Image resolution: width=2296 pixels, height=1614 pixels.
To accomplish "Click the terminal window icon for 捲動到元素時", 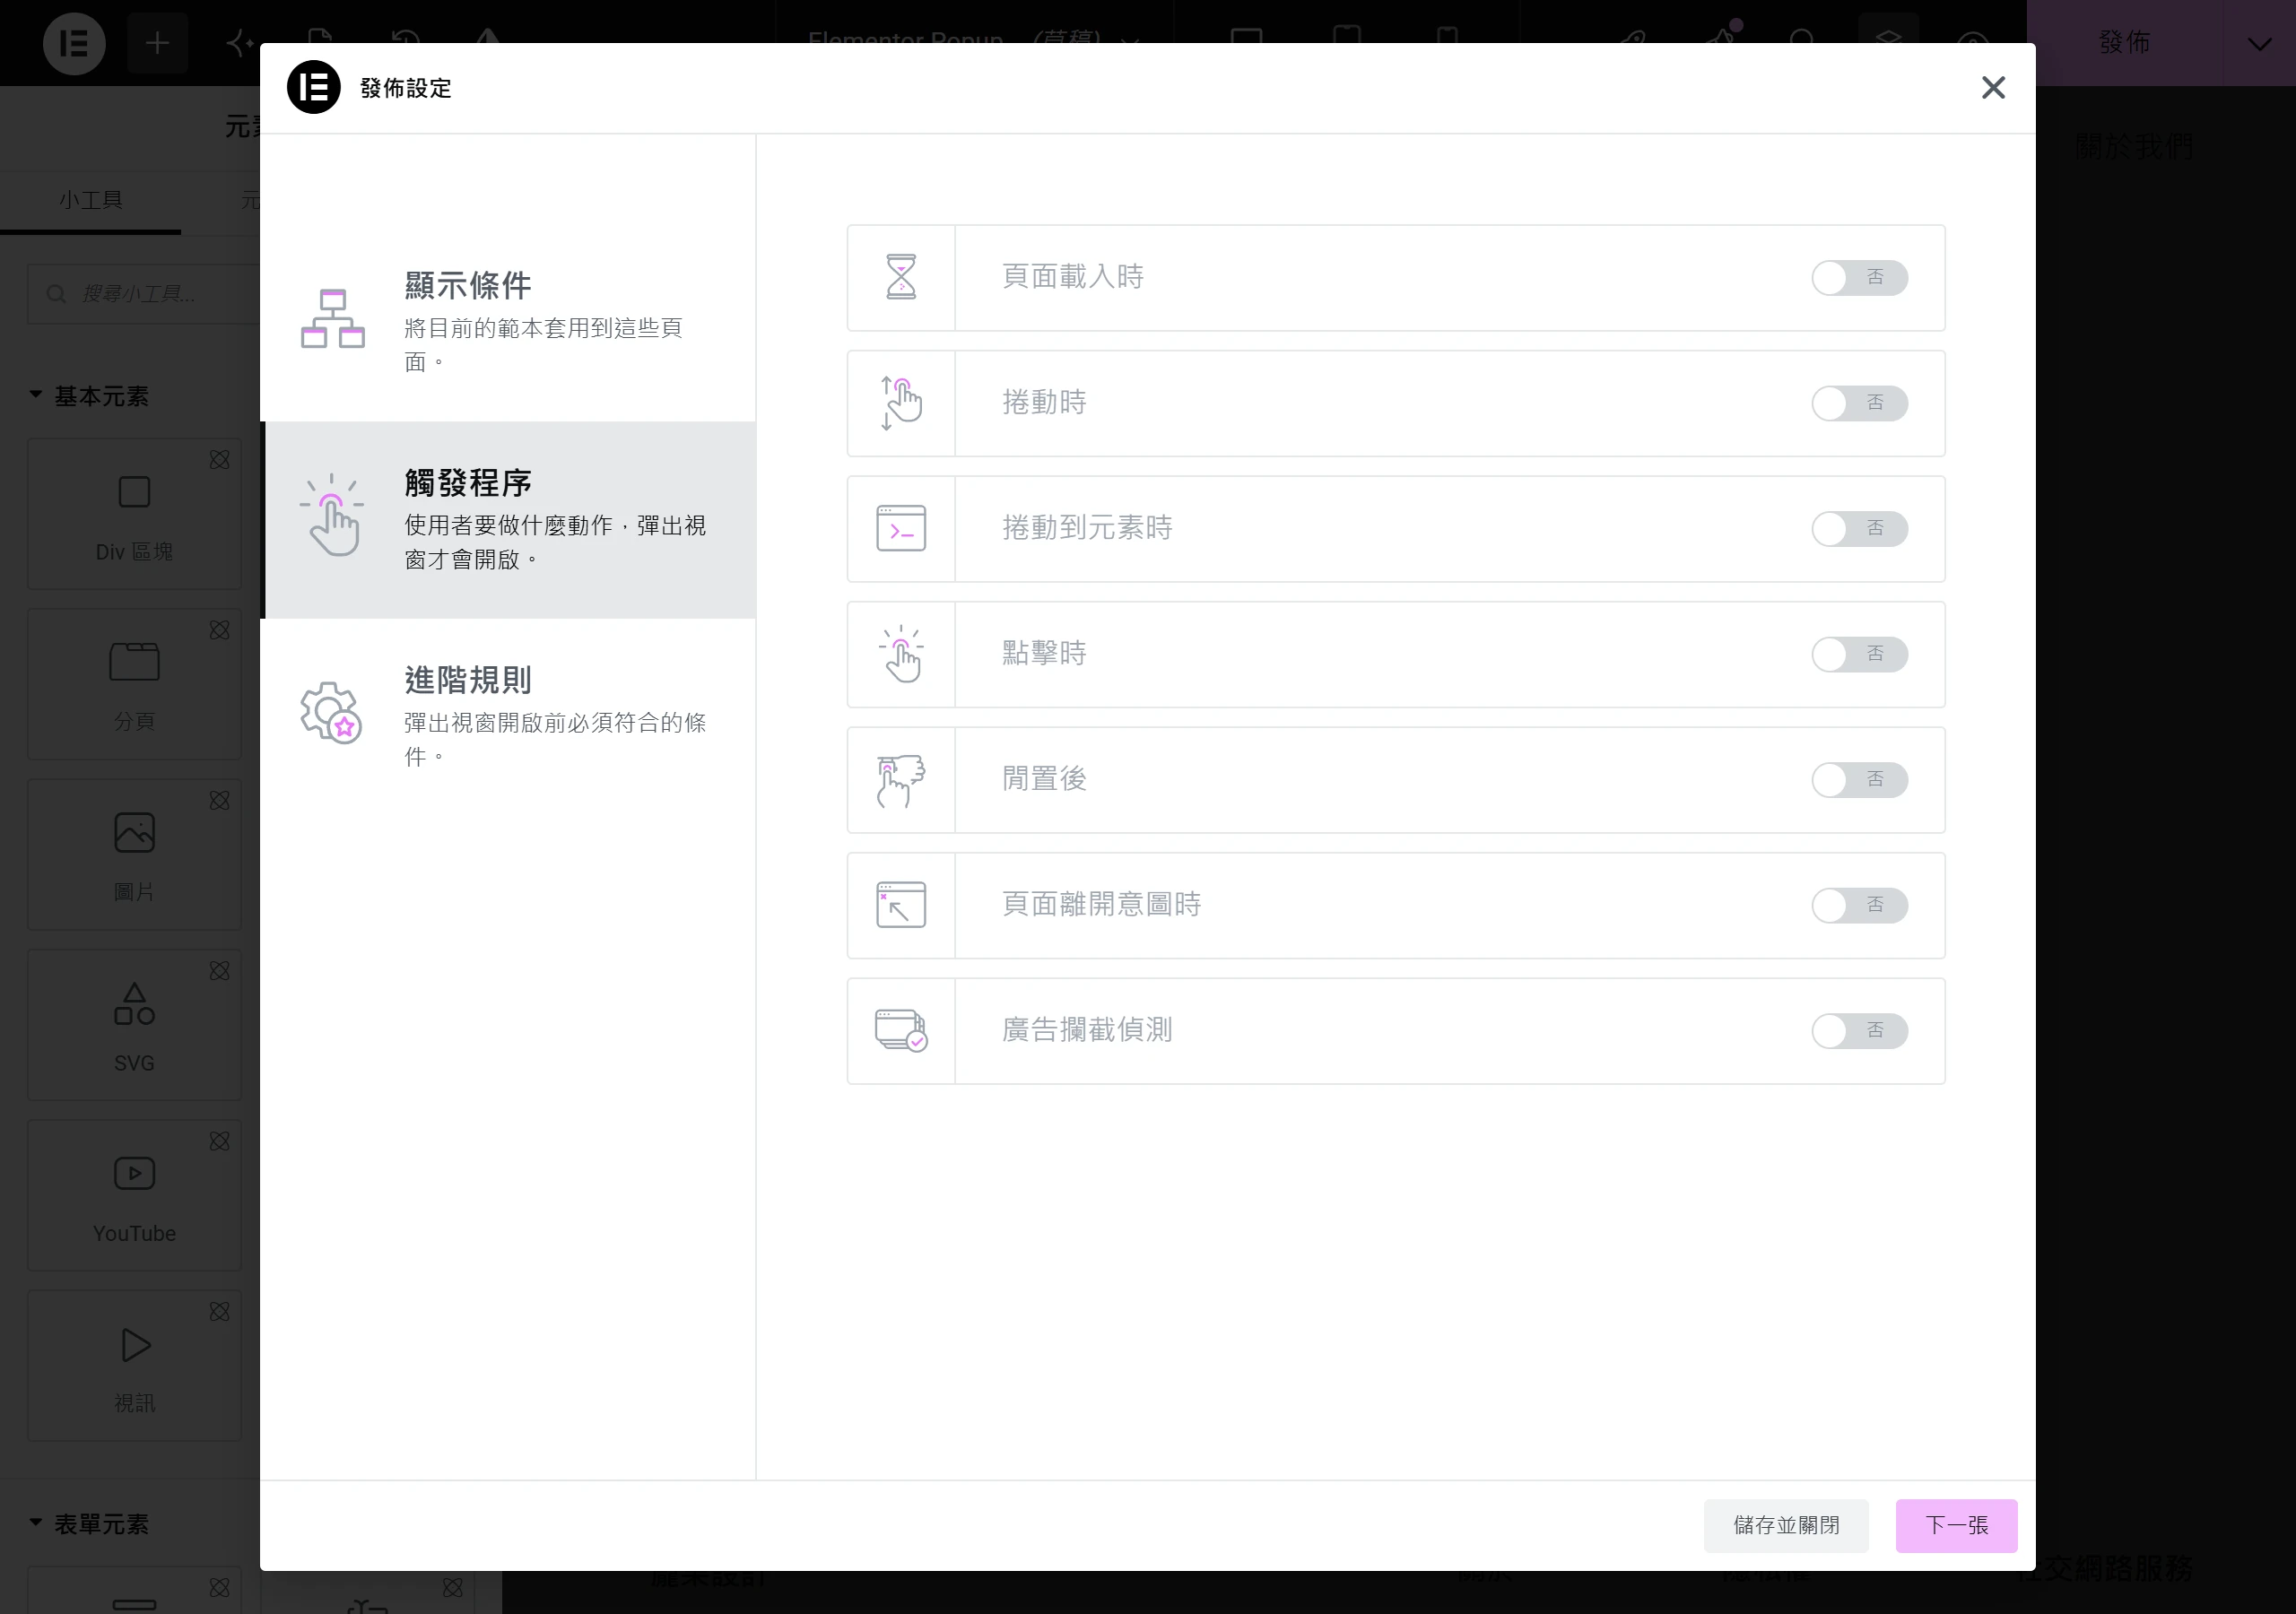I will coord(901,529).
